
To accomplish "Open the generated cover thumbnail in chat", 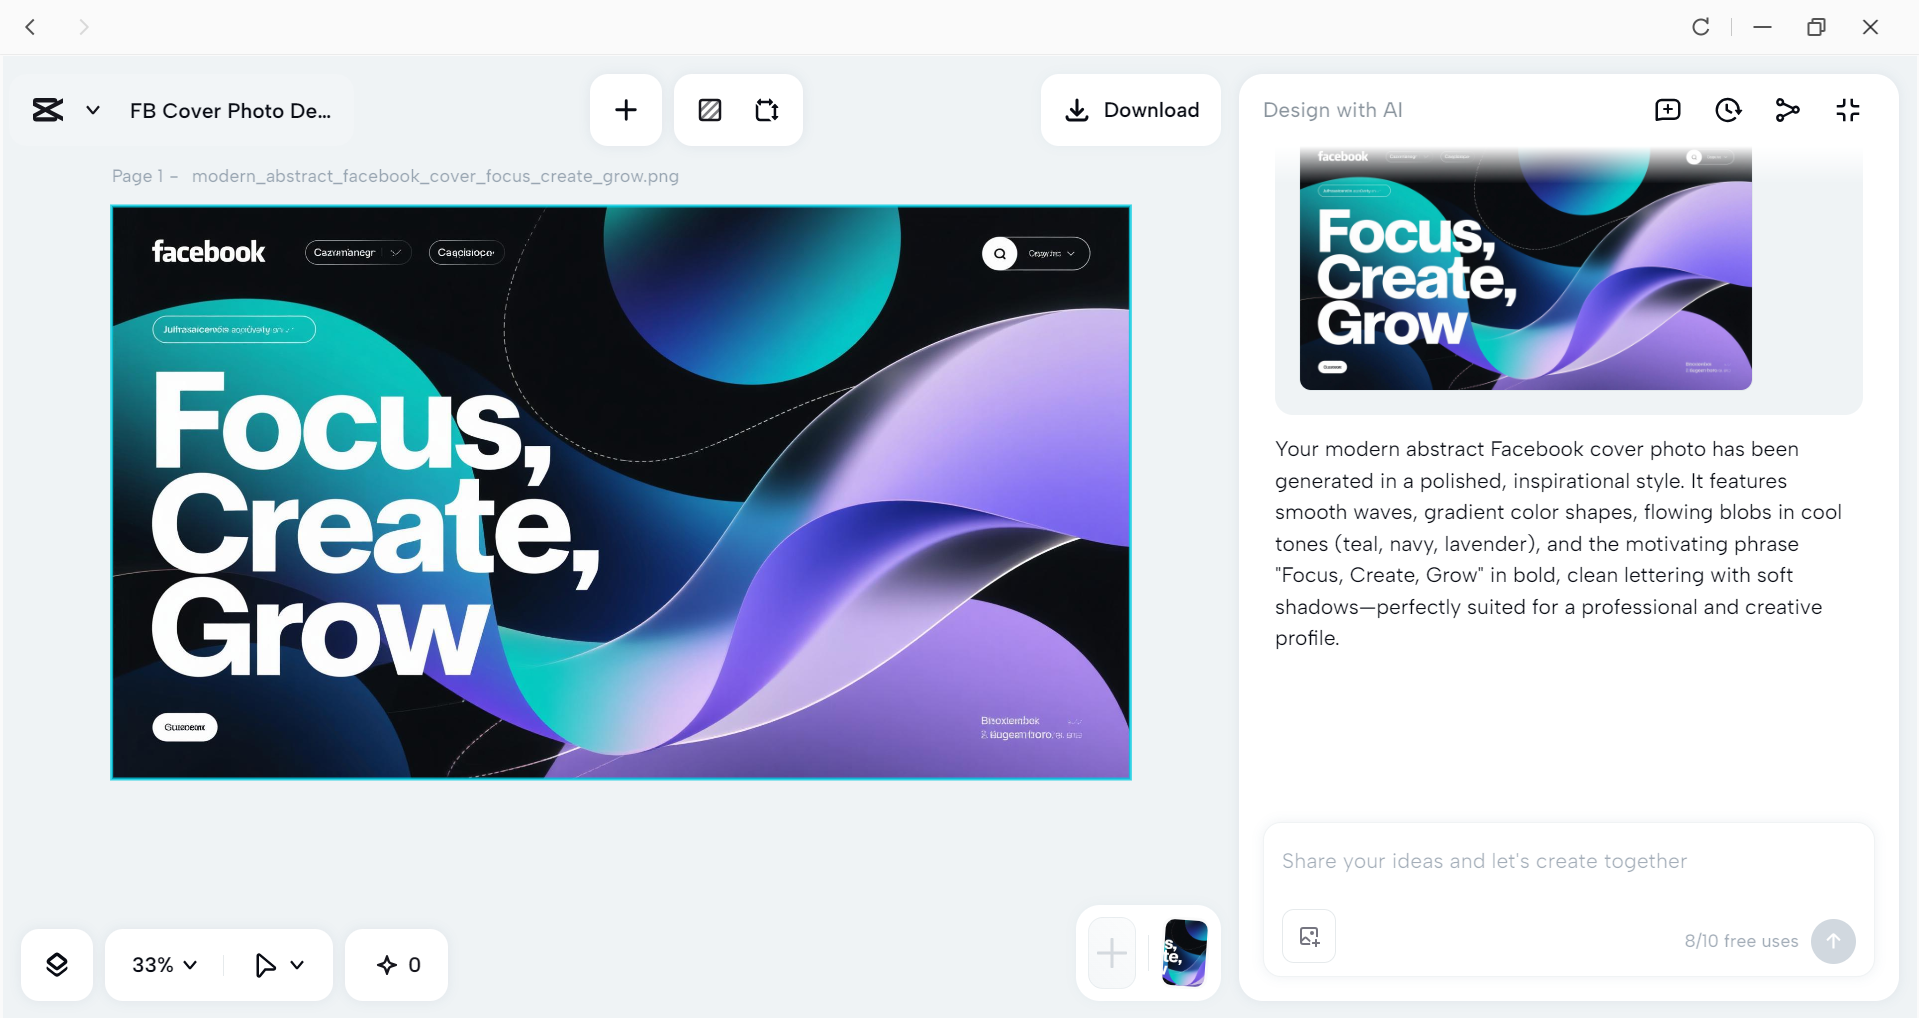I will 1525,268.
